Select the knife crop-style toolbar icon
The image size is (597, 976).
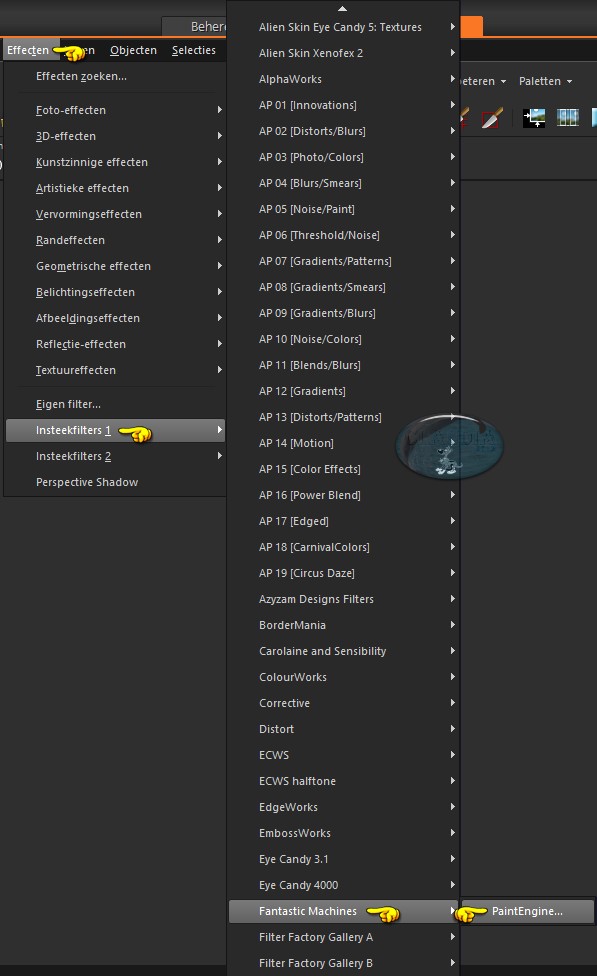492,118
